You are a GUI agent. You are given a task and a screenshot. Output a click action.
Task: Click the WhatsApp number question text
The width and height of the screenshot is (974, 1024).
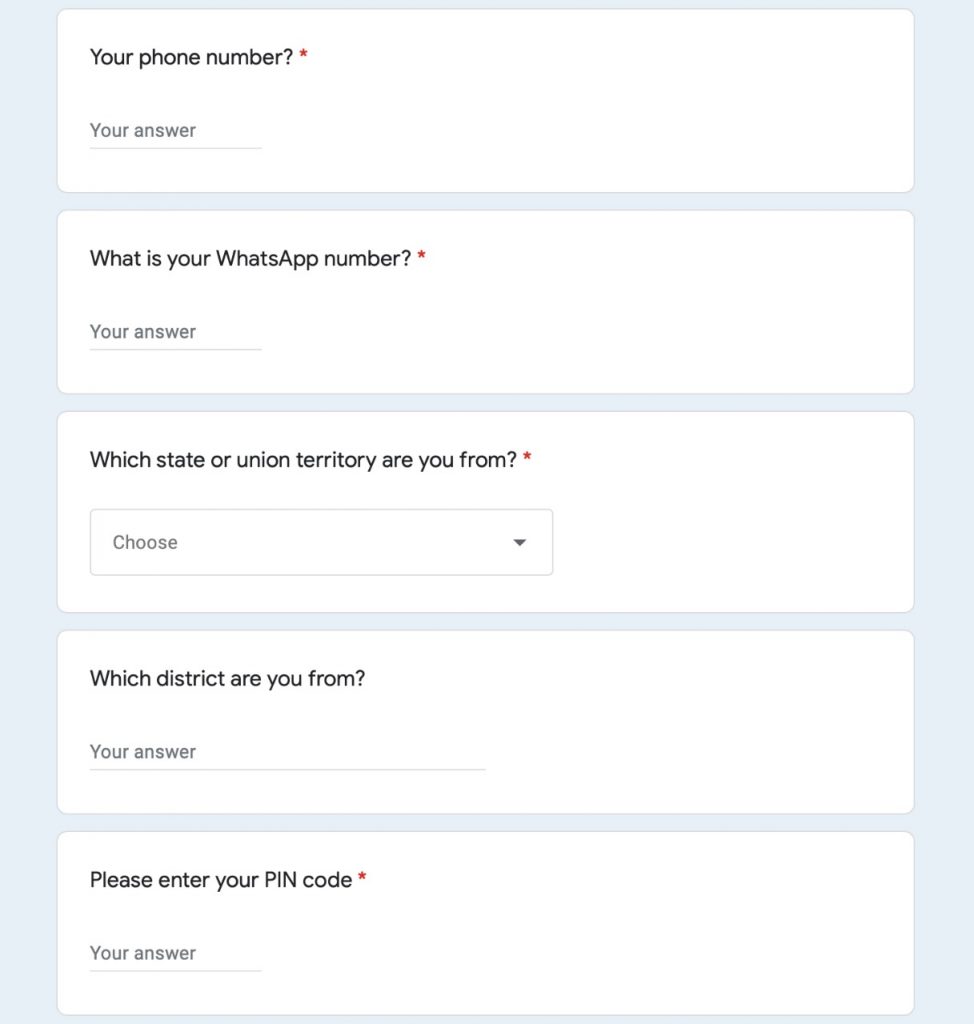tap(250, 258)
